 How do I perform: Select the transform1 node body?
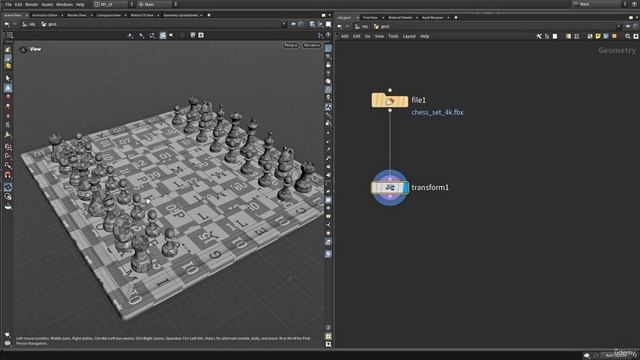(x=389, y=188)
